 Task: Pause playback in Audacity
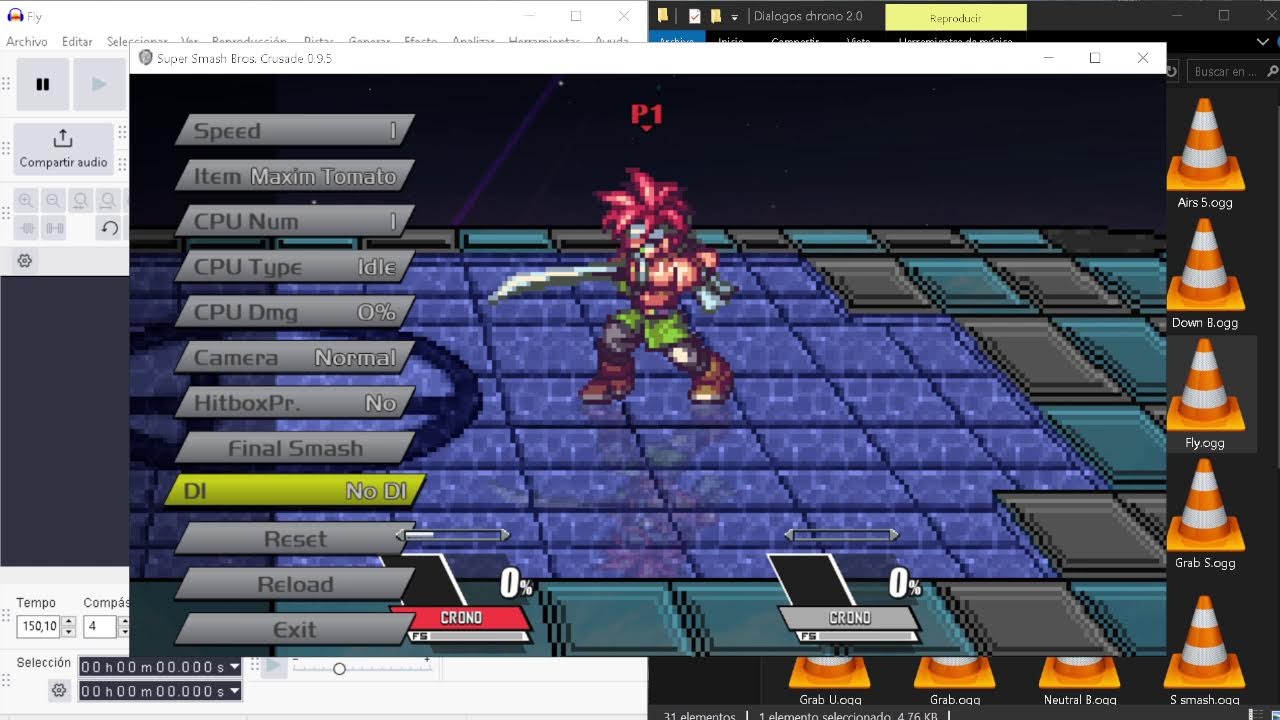pos(43,84)
